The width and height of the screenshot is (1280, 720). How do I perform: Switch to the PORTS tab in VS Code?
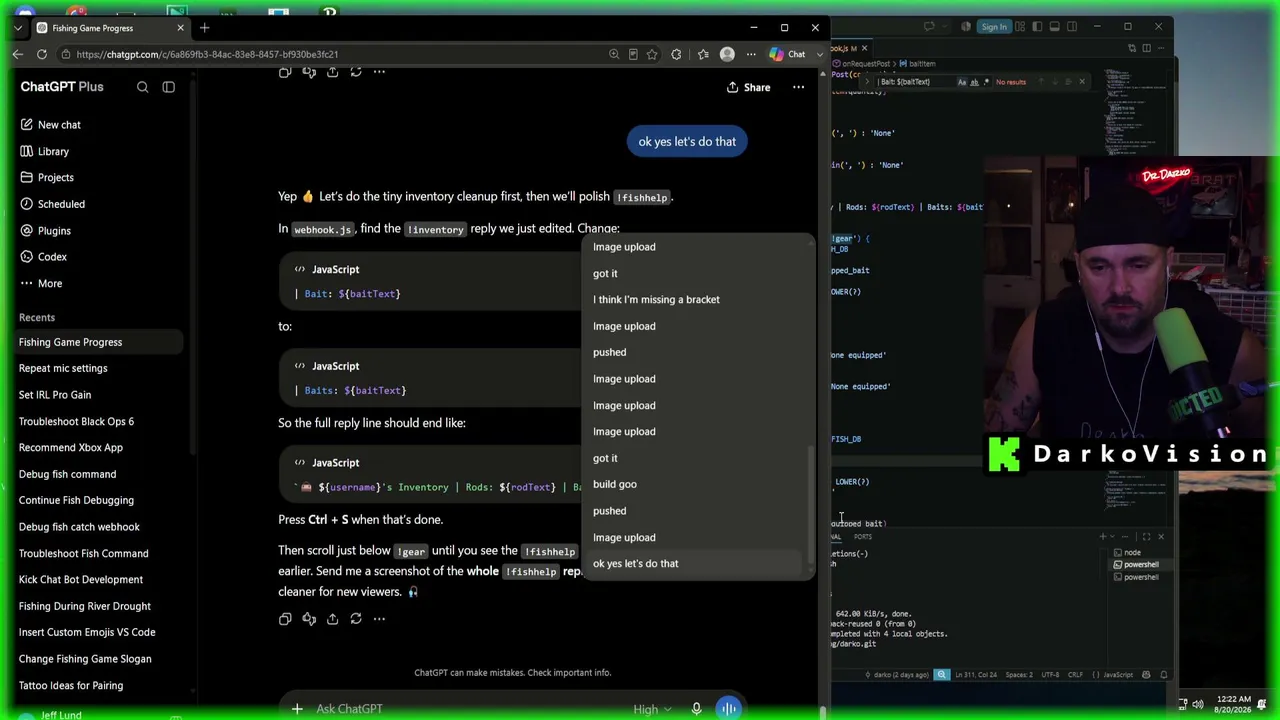862,537
